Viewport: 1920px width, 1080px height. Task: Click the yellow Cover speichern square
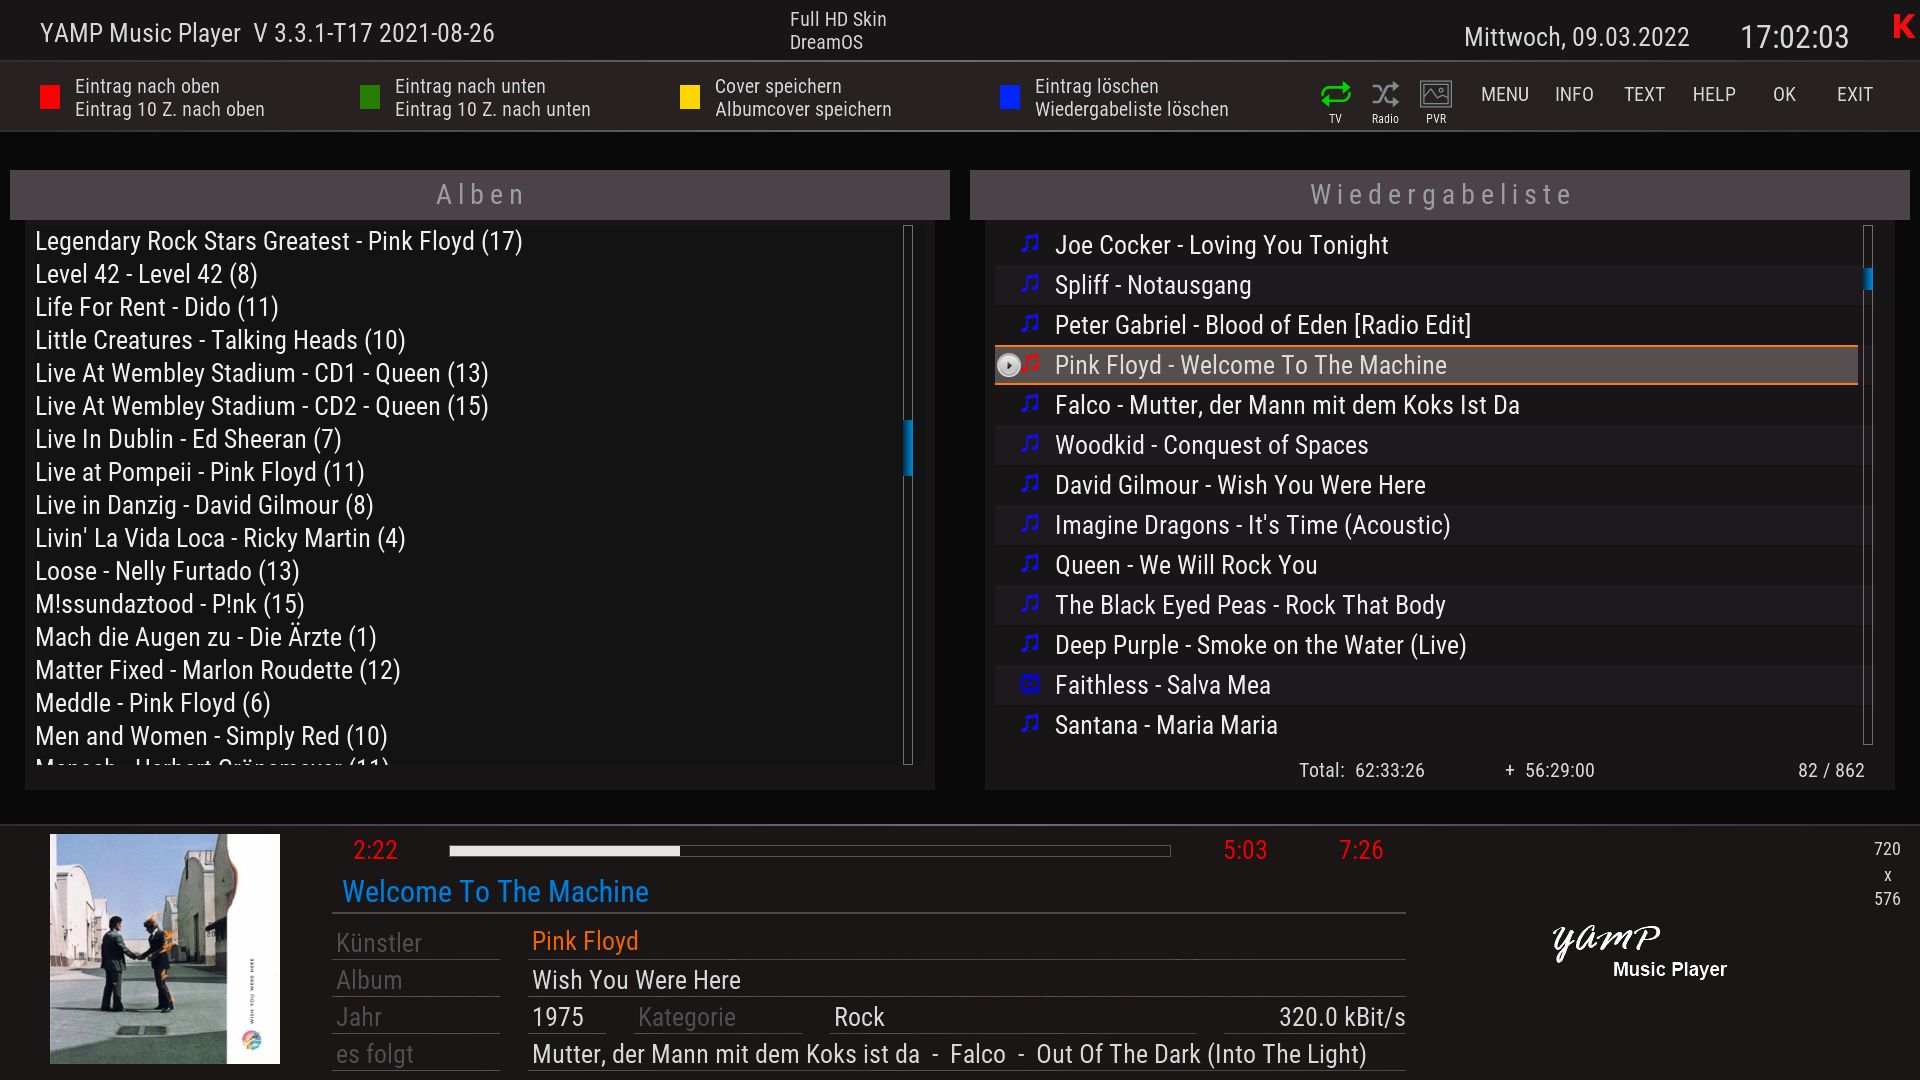(x=690, y=97)
